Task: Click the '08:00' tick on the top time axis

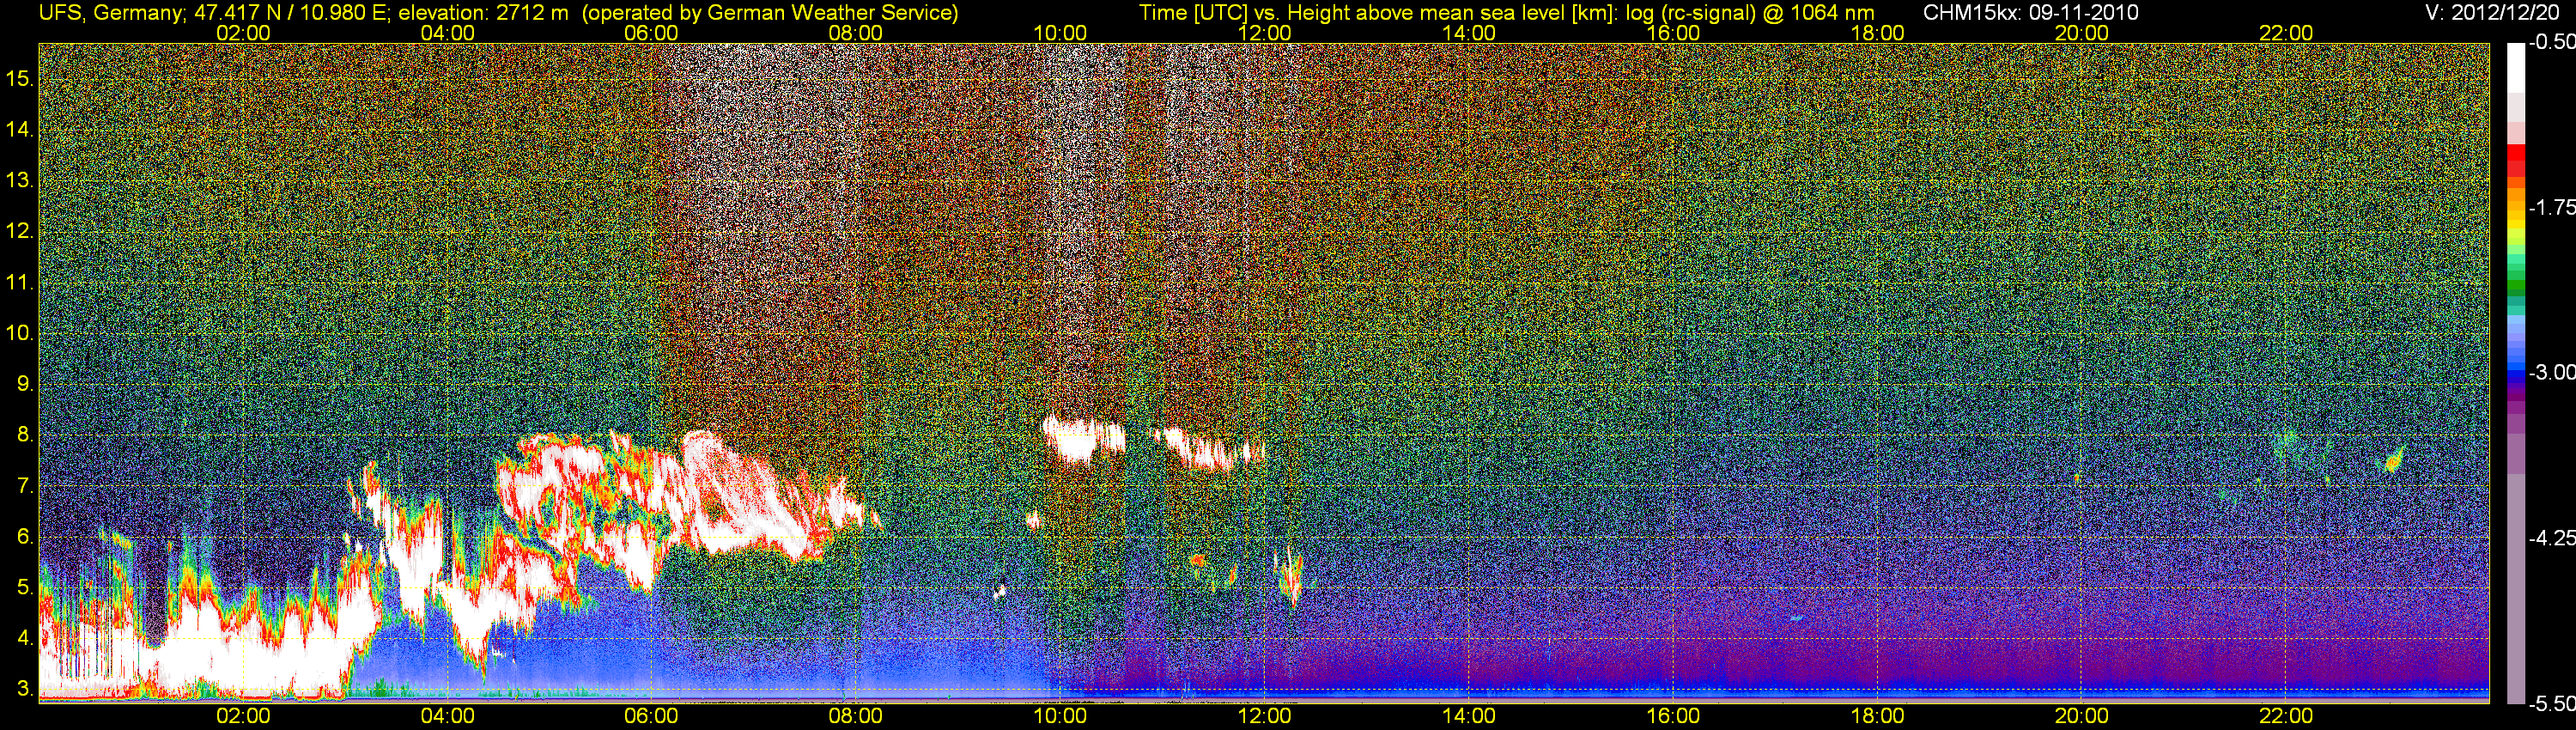Action: [x=856, y=33]
